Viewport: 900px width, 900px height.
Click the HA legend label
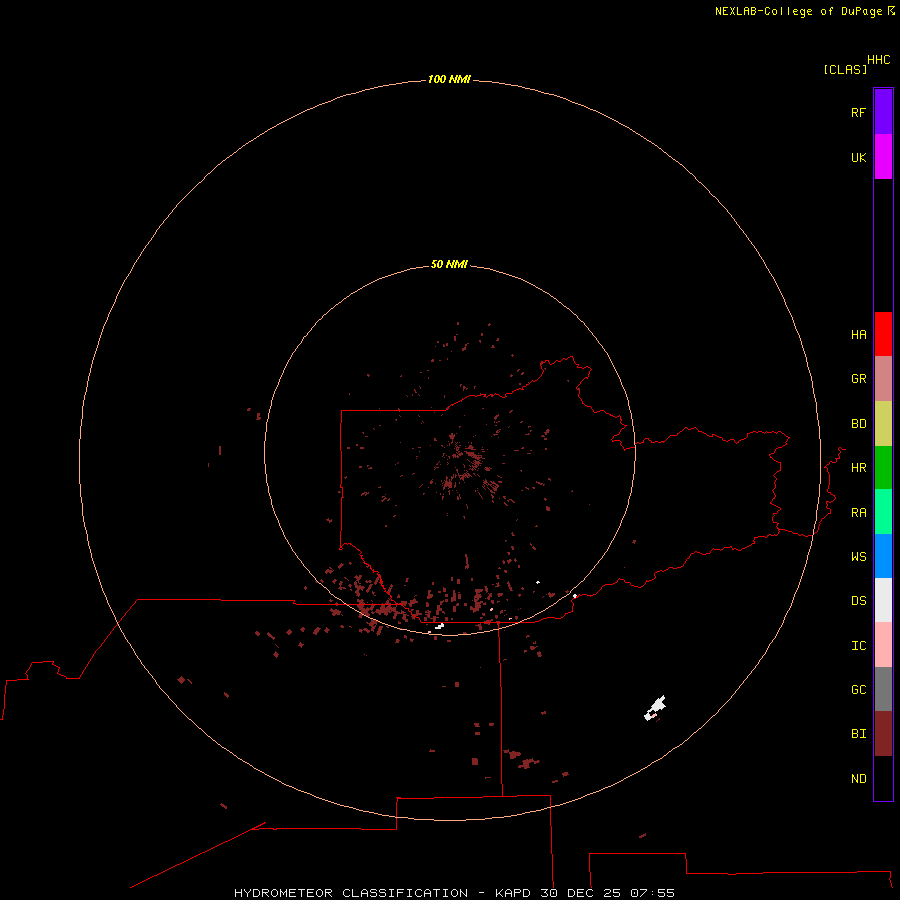point(858,335)
